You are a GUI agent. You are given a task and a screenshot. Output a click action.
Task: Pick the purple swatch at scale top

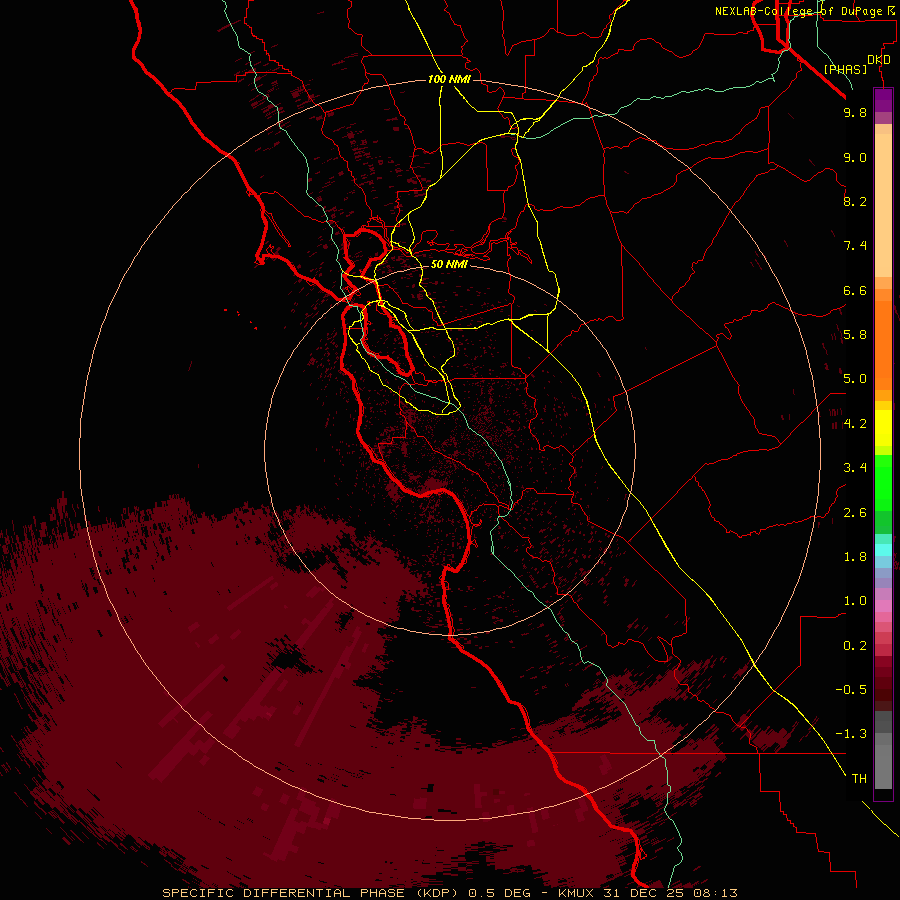[883, 100]
